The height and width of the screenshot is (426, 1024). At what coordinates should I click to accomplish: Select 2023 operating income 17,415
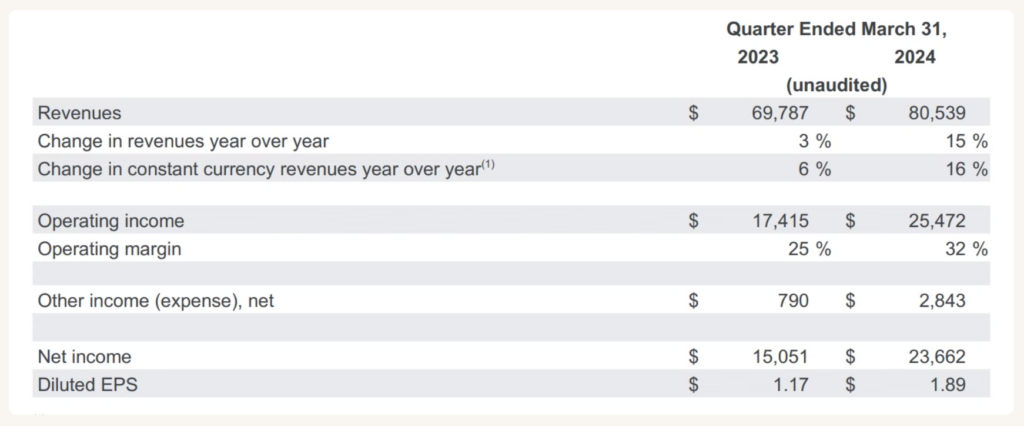click(x=780, y=221)
